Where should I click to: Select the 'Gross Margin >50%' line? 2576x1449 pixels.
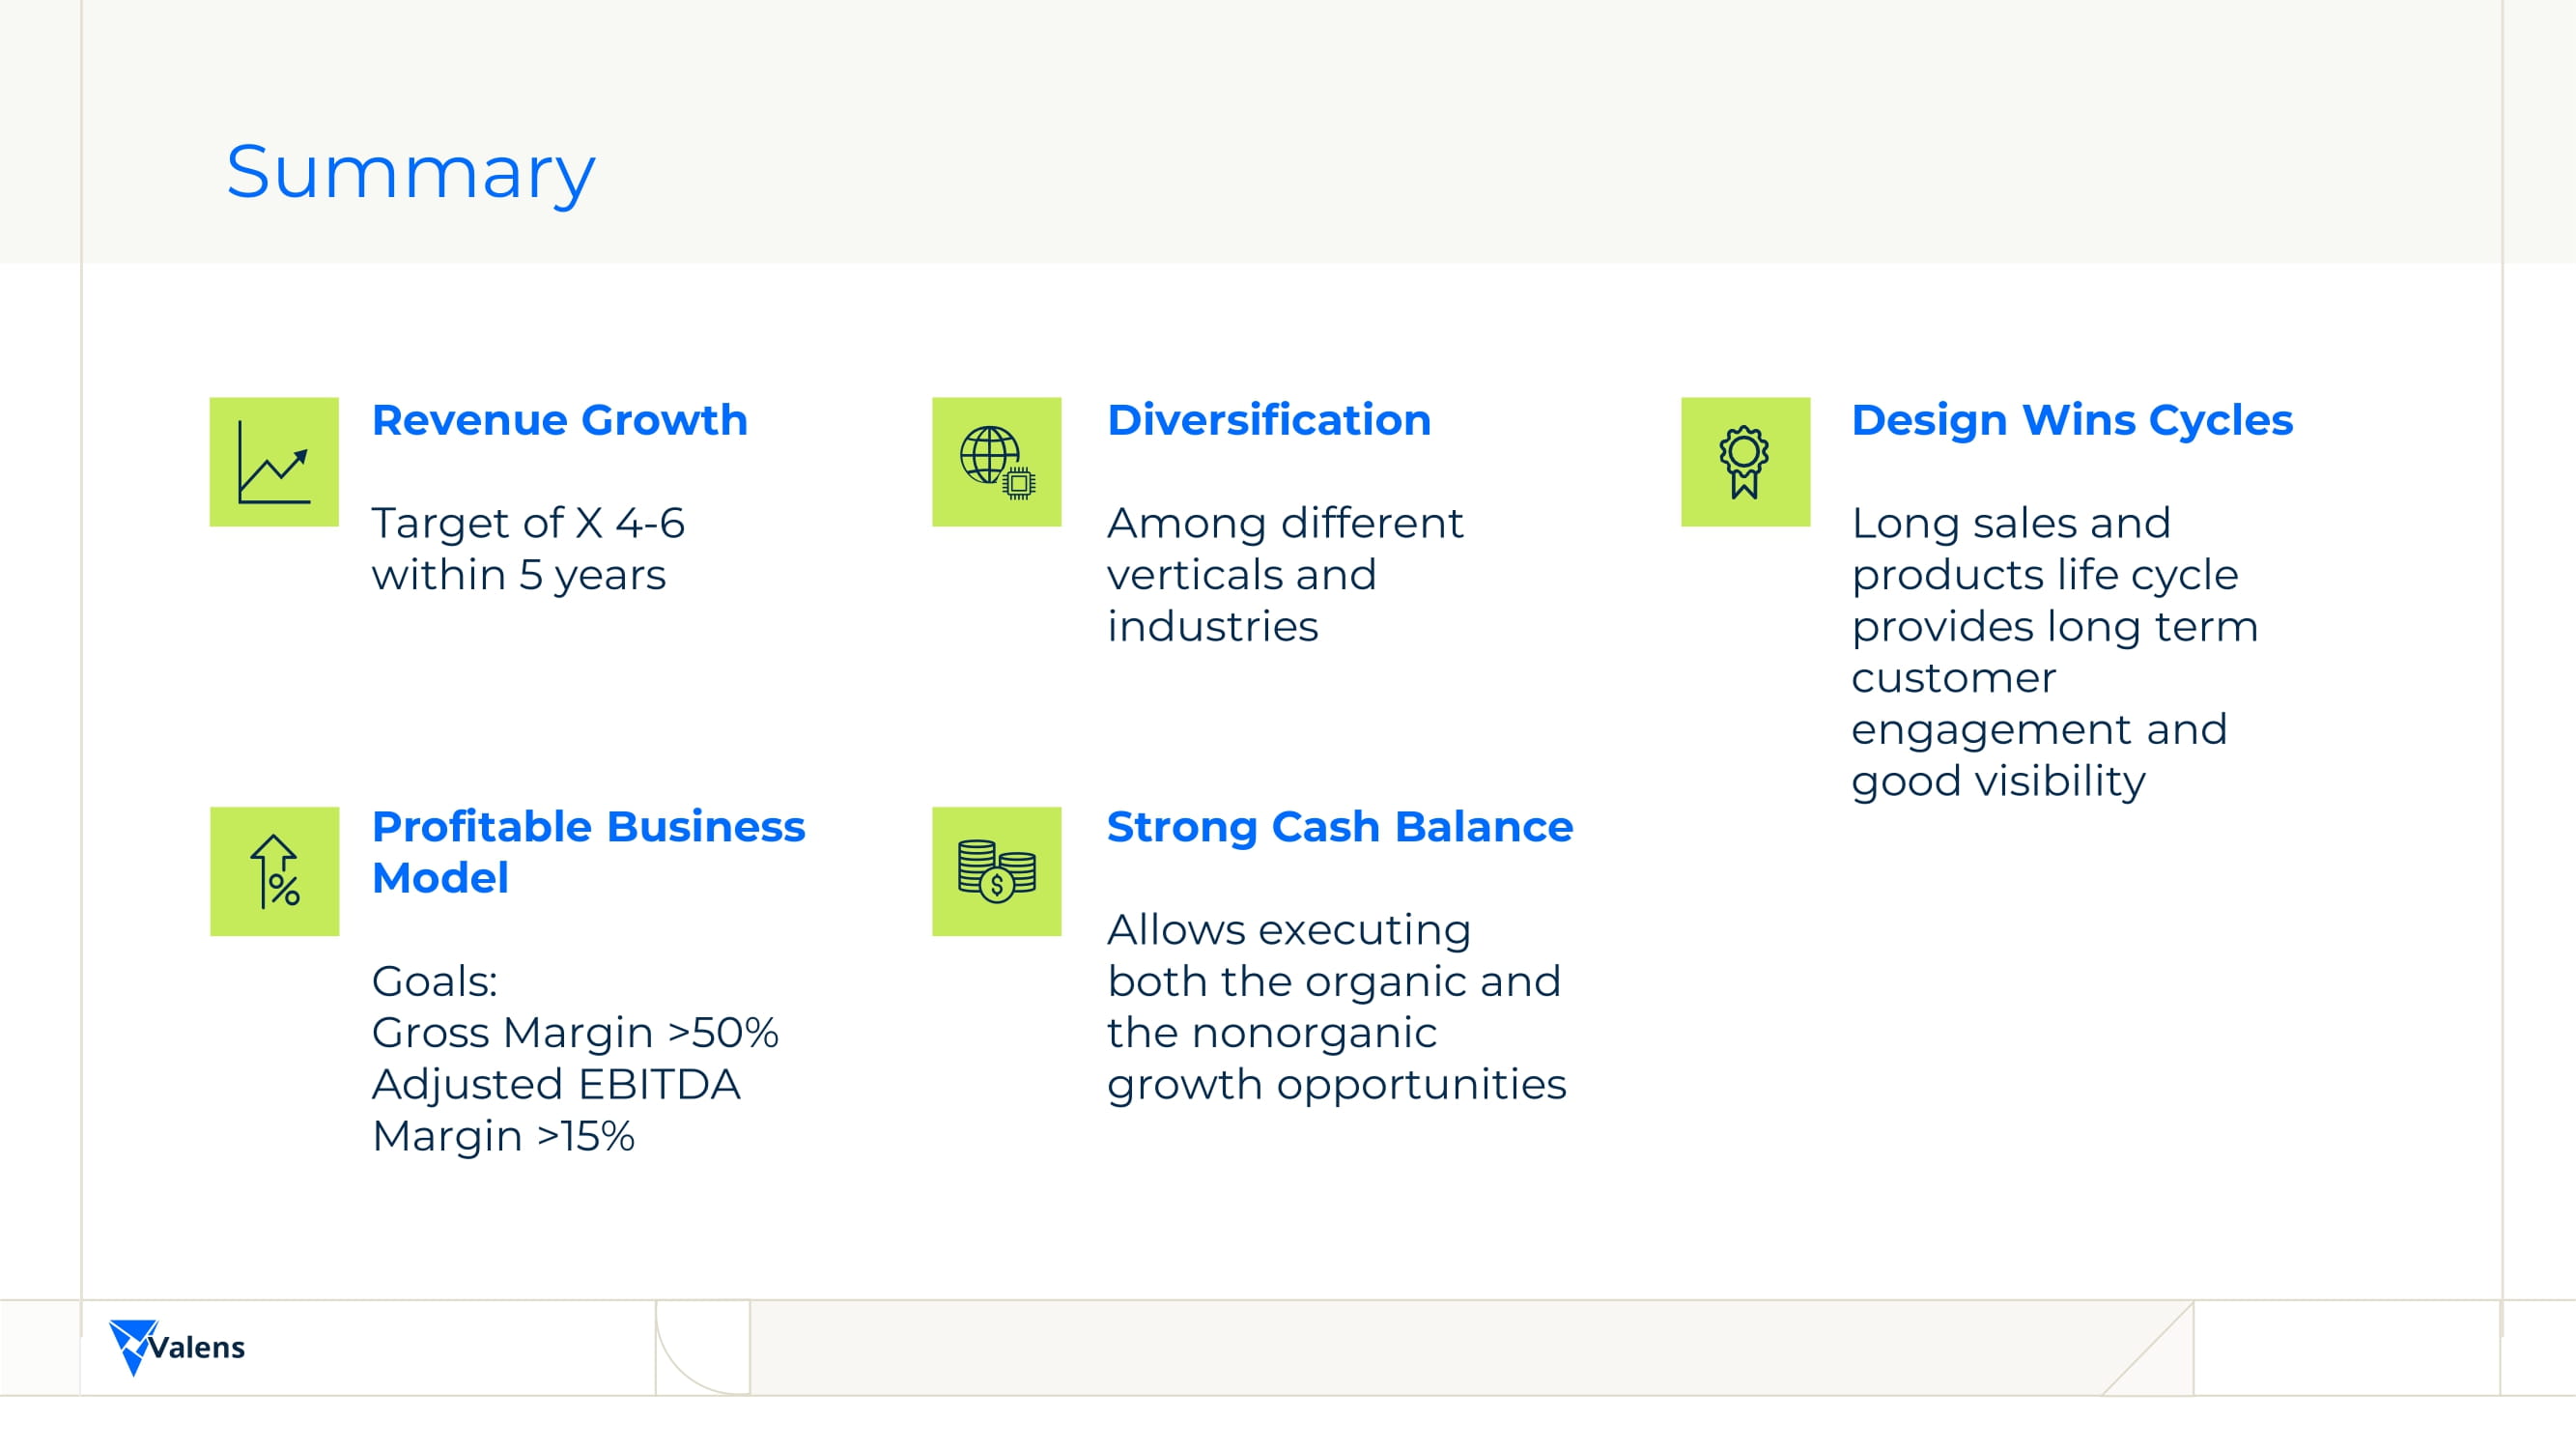pyautogui.click(x=574, y=1033)
